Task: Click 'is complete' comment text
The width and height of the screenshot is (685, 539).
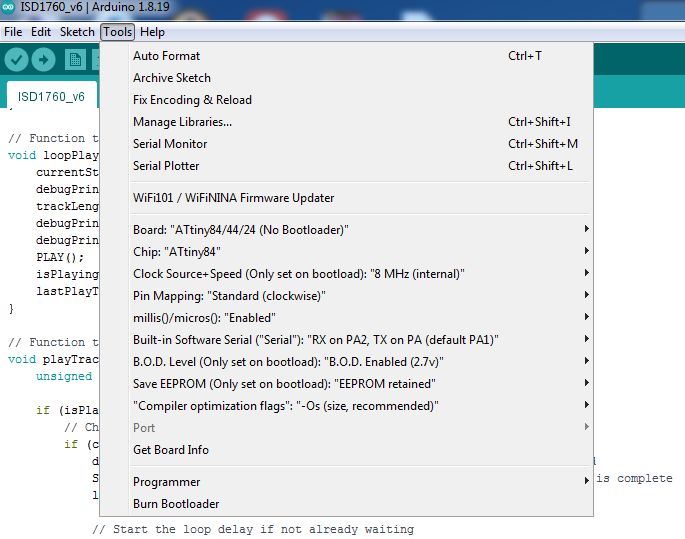Action: 634,478
